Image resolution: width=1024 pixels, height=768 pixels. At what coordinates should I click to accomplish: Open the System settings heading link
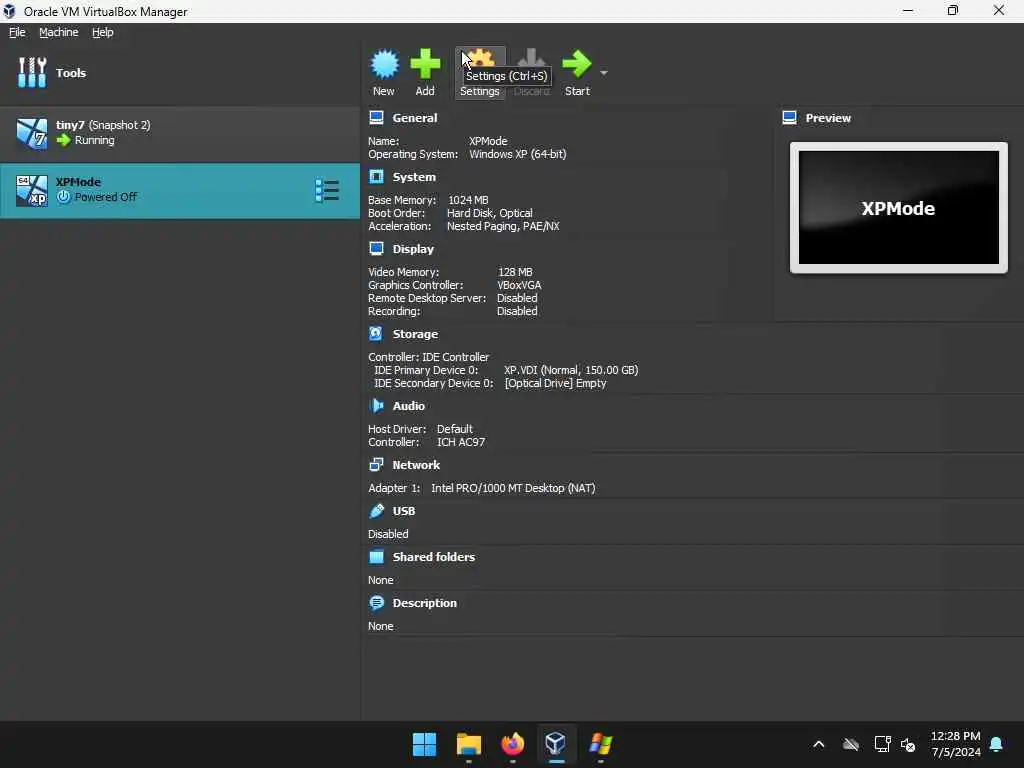point(414,177)
